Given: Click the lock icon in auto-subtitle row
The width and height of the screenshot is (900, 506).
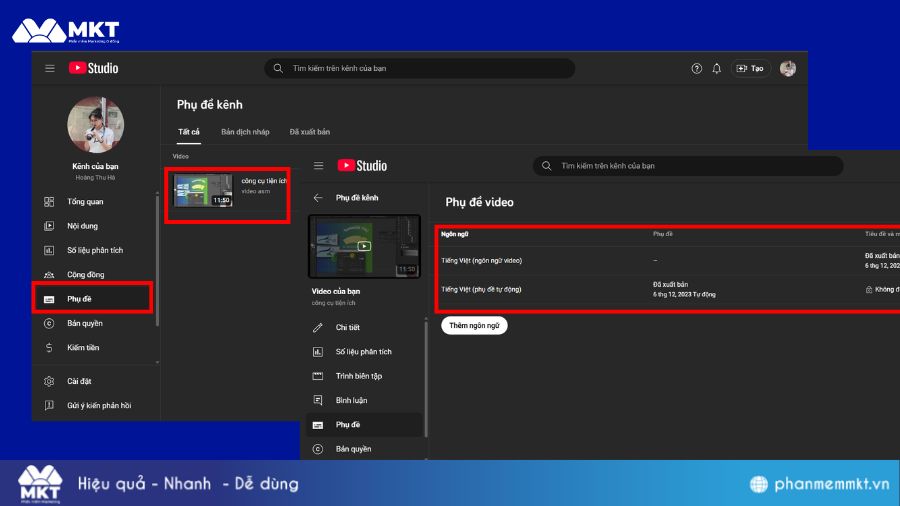Looking at the screenshot, I should [868, 290].
